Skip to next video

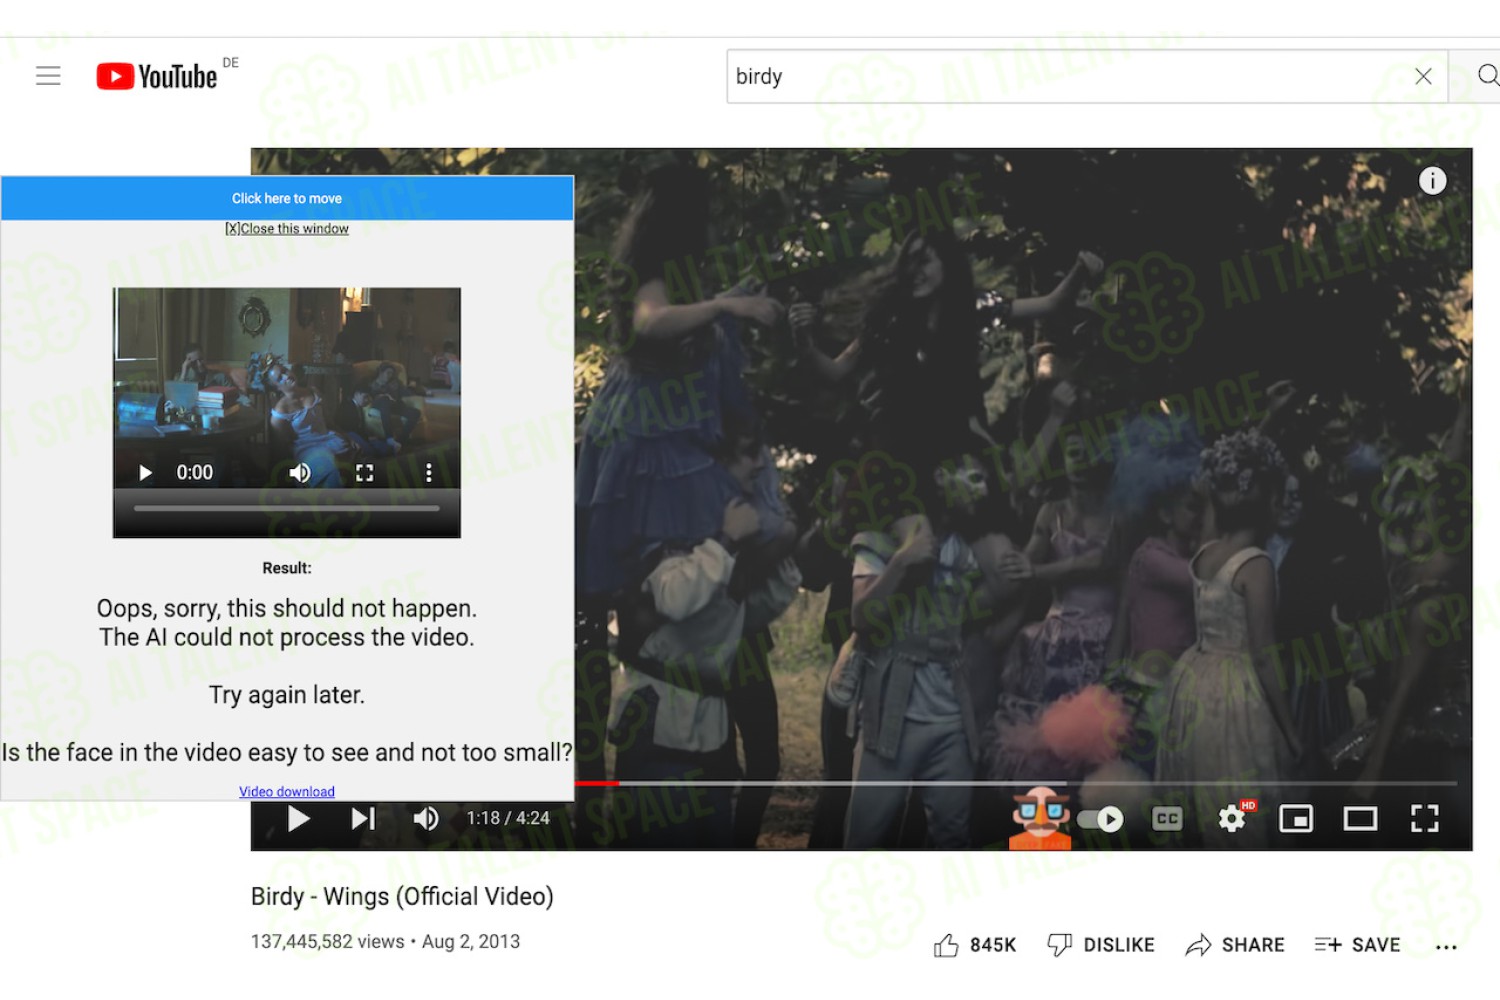(x=363, y=819)
